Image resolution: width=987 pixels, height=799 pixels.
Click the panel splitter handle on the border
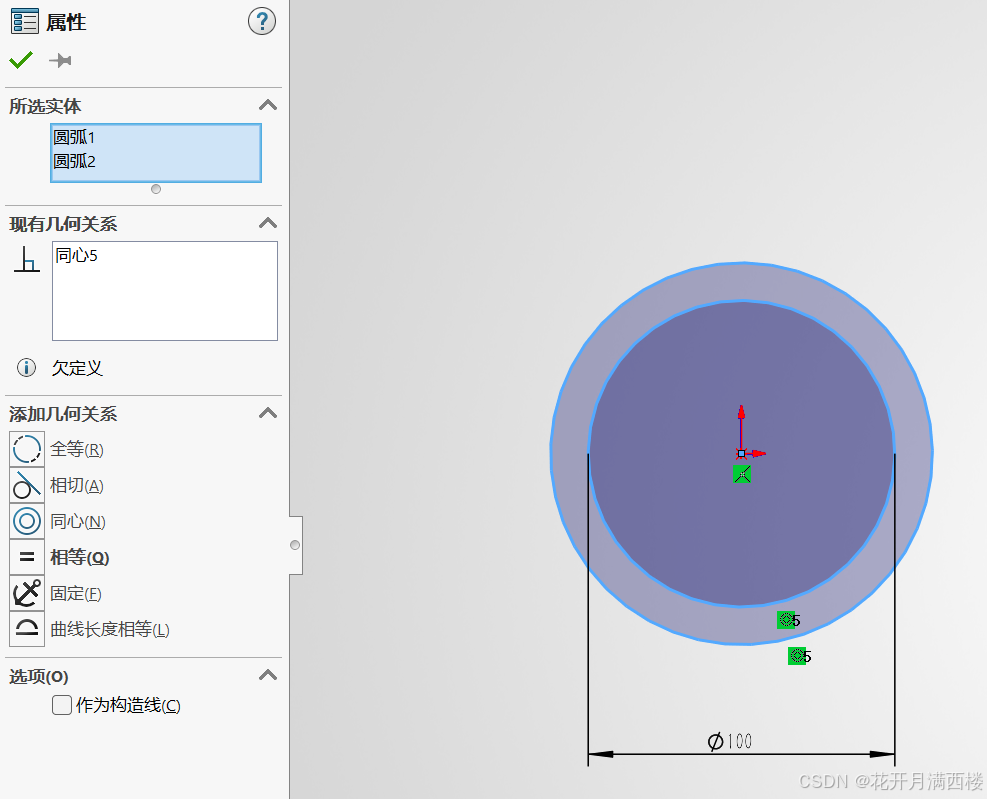tap(295, 545)
